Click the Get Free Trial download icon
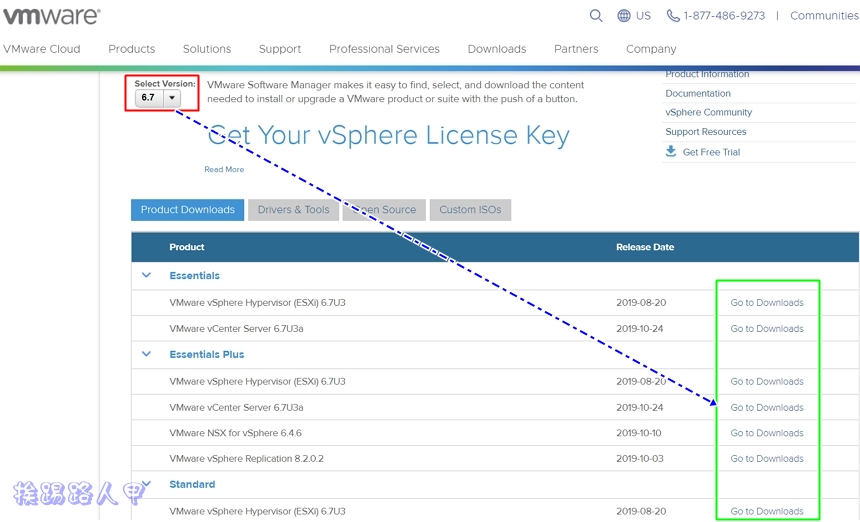 coord(670,151)
